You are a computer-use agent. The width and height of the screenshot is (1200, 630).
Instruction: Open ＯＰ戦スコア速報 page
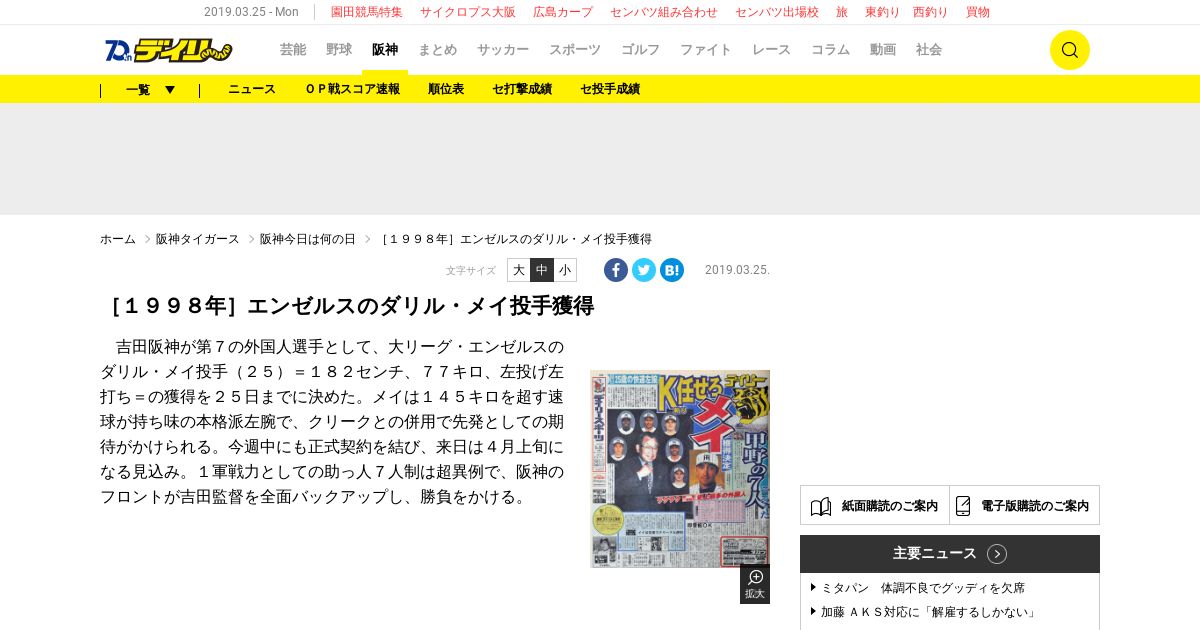coord(352,89)
